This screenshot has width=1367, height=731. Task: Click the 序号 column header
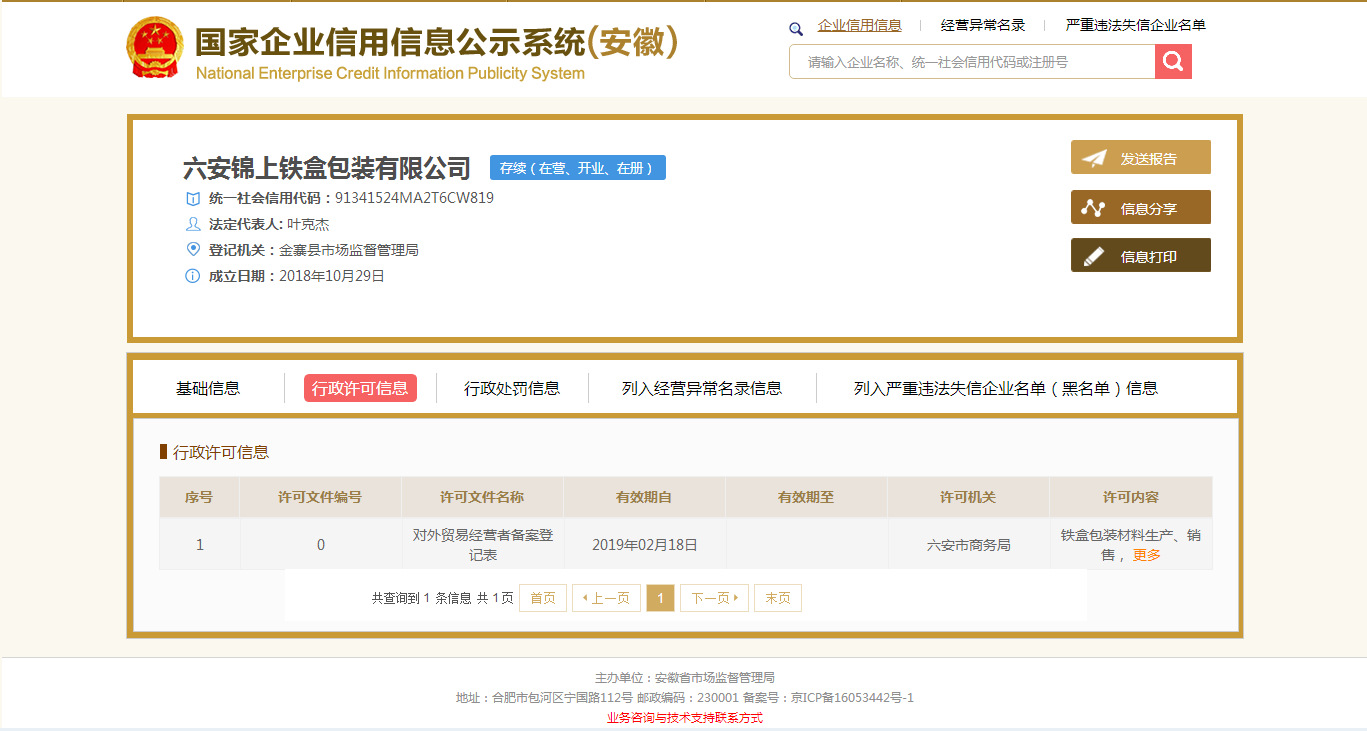coord(199,497)
